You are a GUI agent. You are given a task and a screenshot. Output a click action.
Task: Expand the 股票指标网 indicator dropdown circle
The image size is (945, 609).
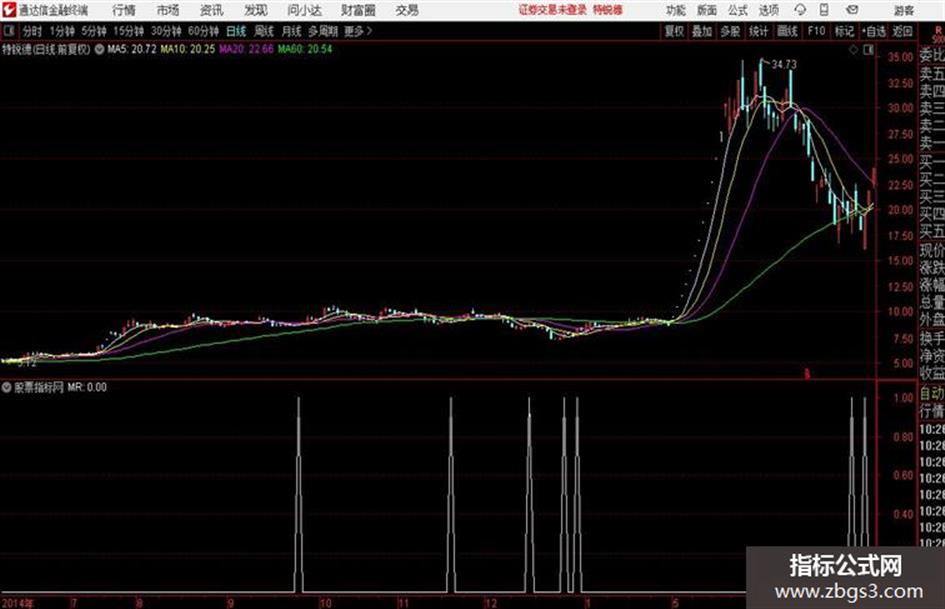[7, 387]
